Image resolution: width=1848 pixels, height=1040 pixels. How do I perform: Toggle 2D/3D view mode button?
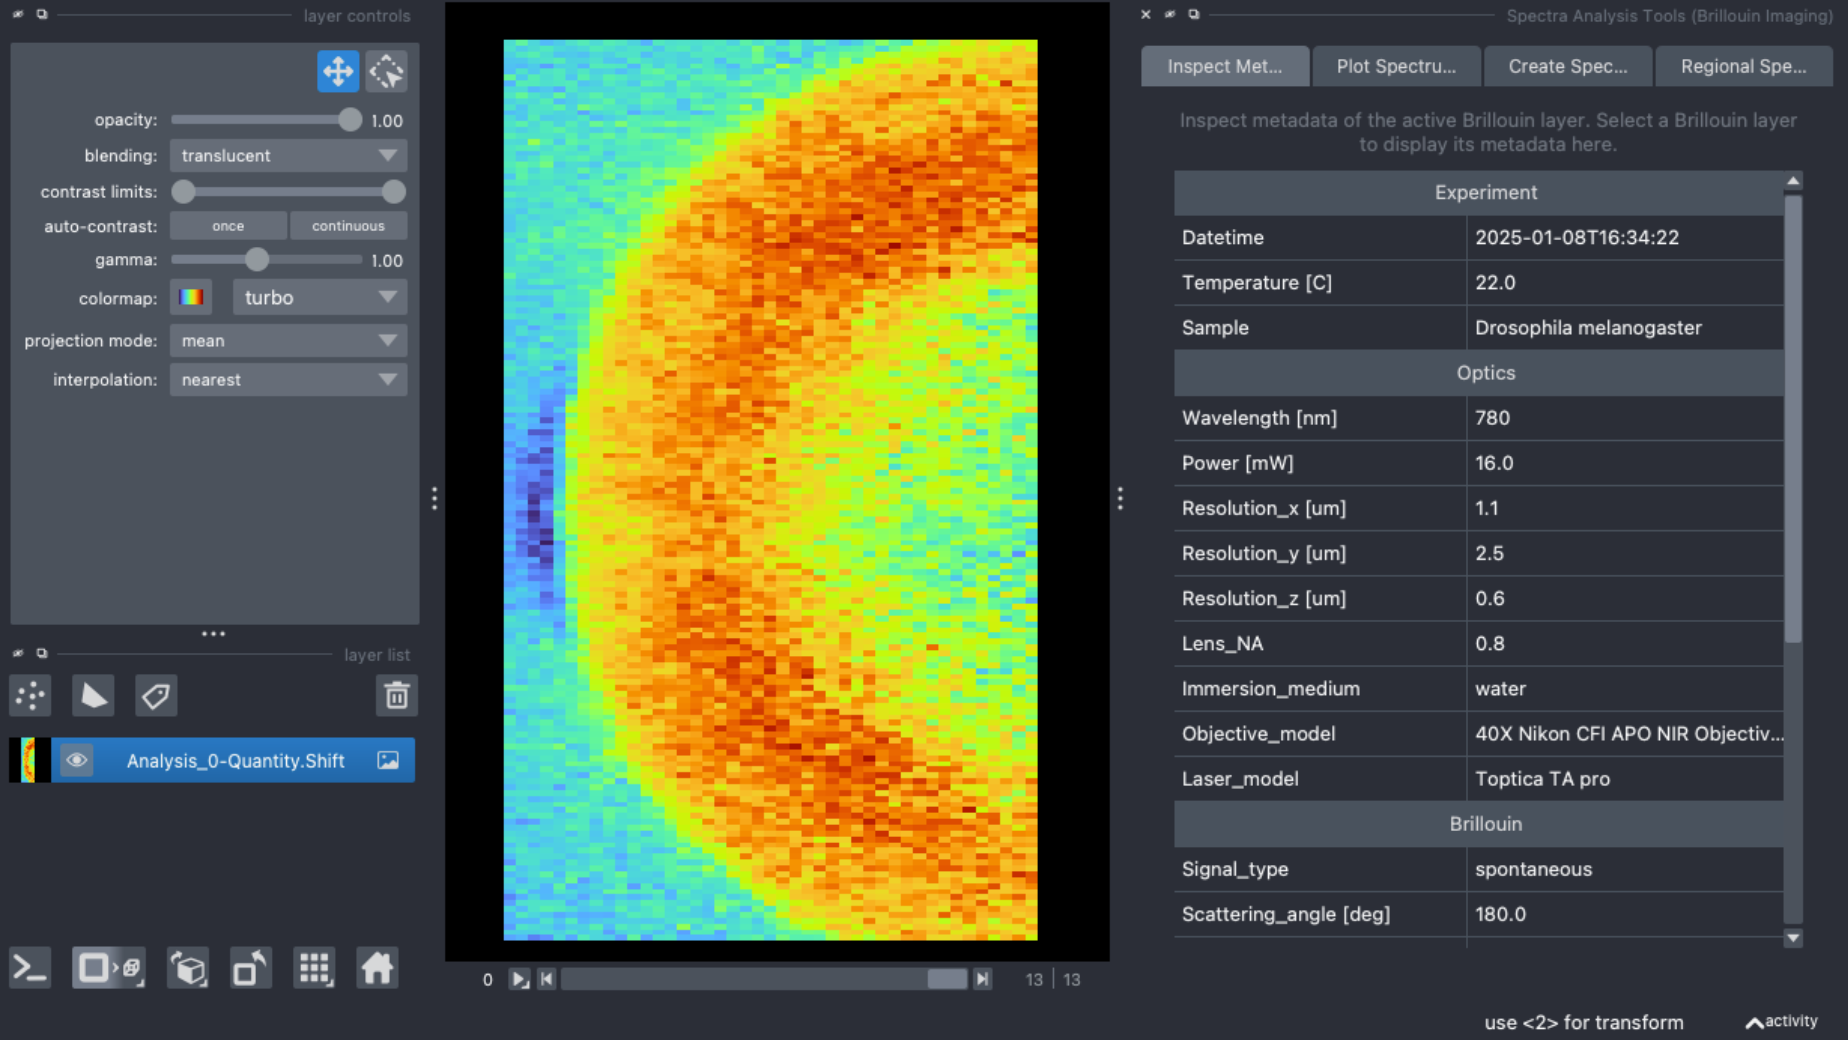coord(108,968)
